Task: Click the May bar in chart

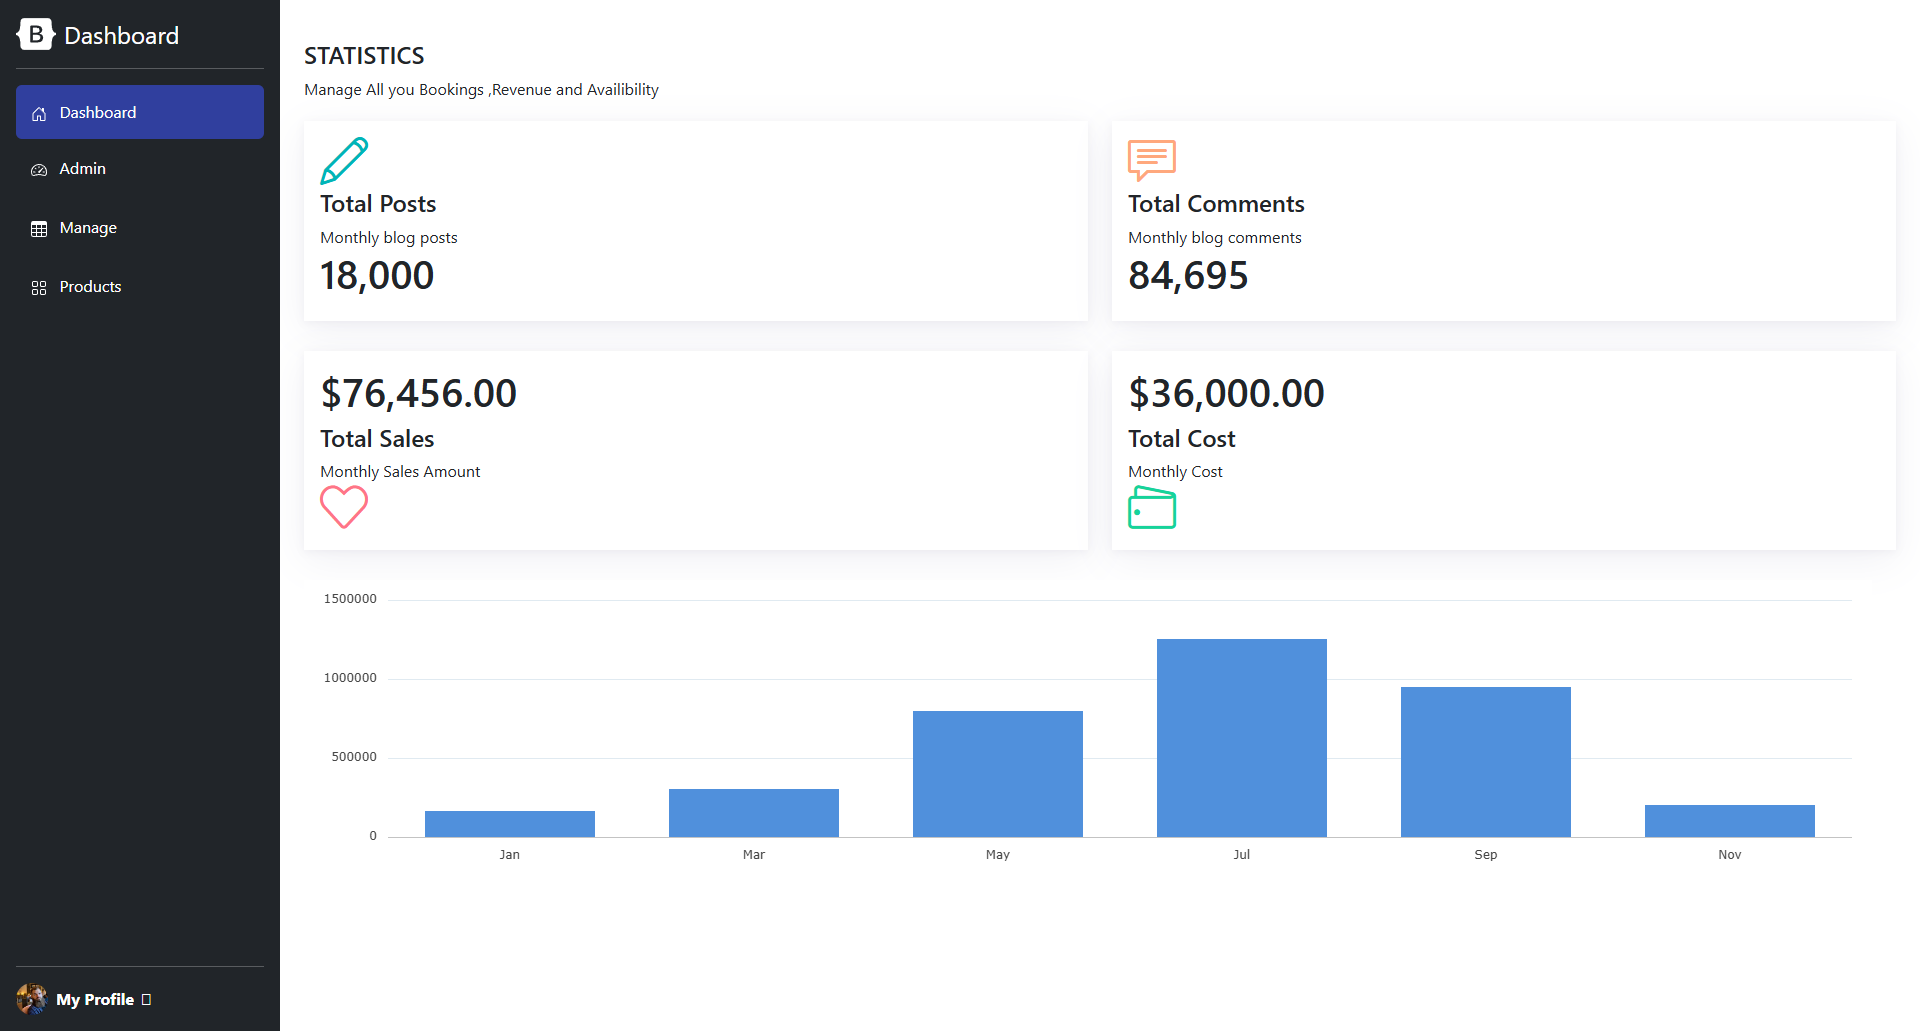Action: click(998, 774)
